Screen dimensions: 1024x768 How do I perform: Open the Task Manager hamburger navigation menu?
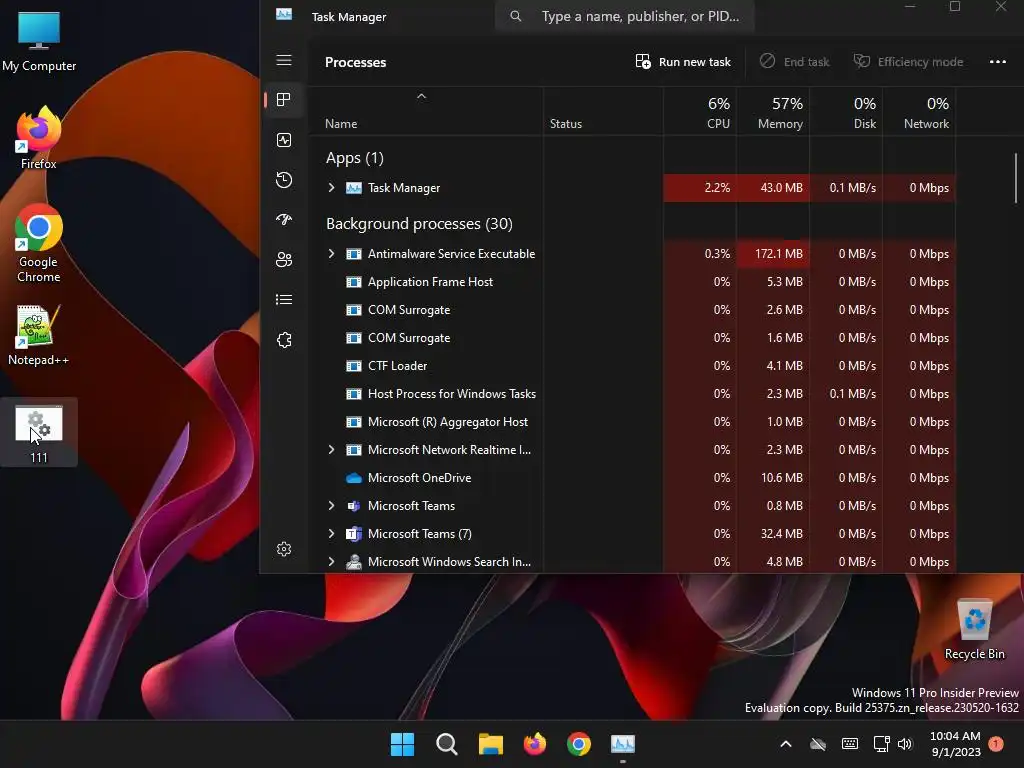pos(283,60)
